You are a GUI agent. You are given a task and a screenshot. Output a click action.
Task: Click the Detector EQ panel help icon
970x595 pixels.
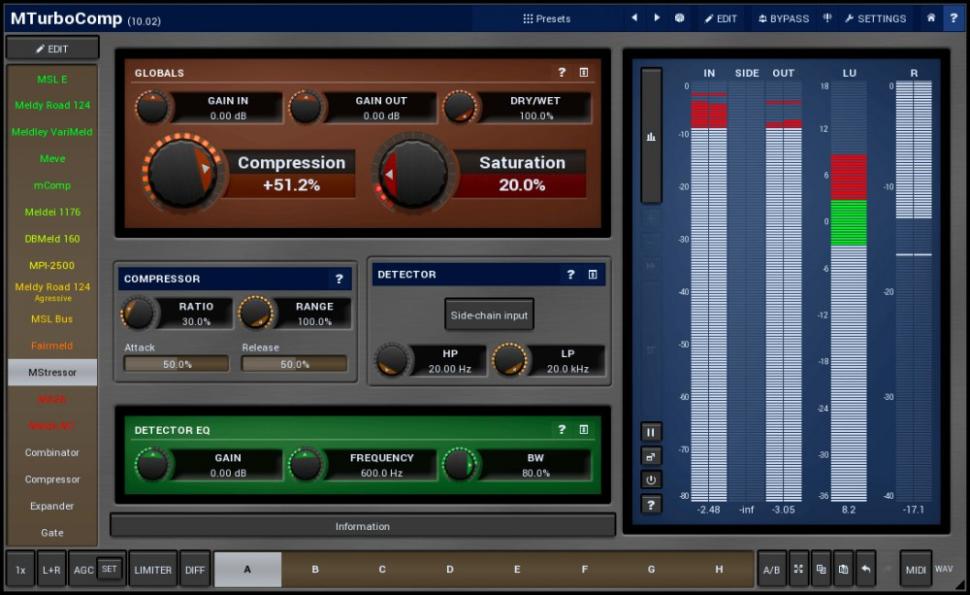(562, 430)
